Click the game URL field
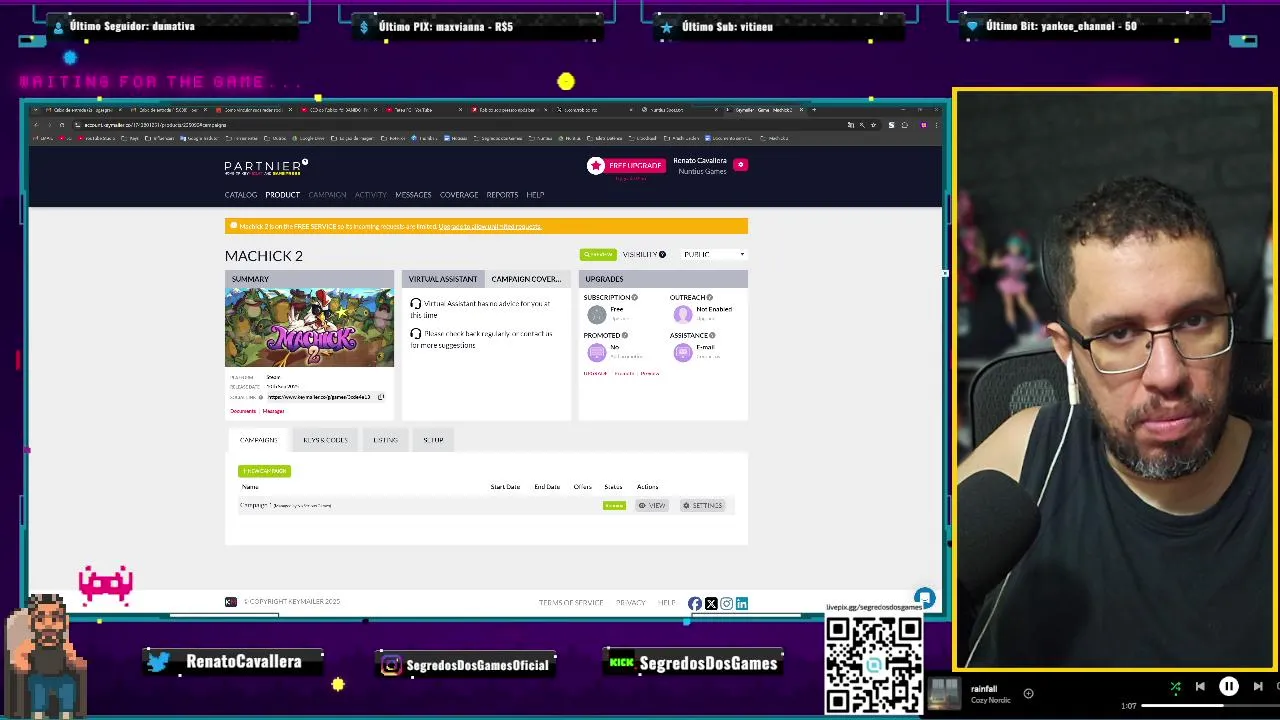 click(x=319, y=397)
